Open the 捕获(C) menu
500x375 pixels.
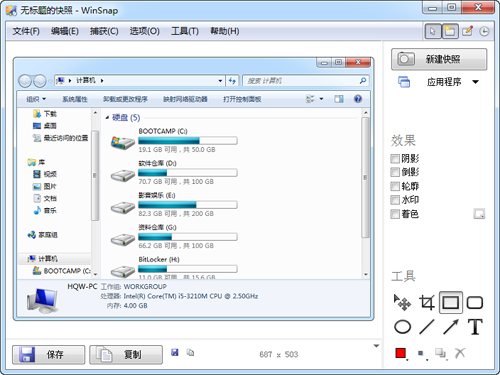pos(104,31)
